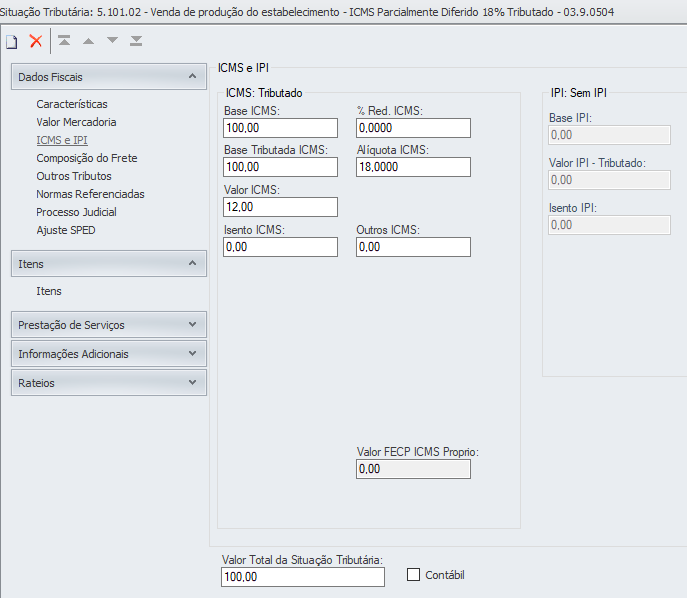Click the Base ICMS input field

coord(280,128)
